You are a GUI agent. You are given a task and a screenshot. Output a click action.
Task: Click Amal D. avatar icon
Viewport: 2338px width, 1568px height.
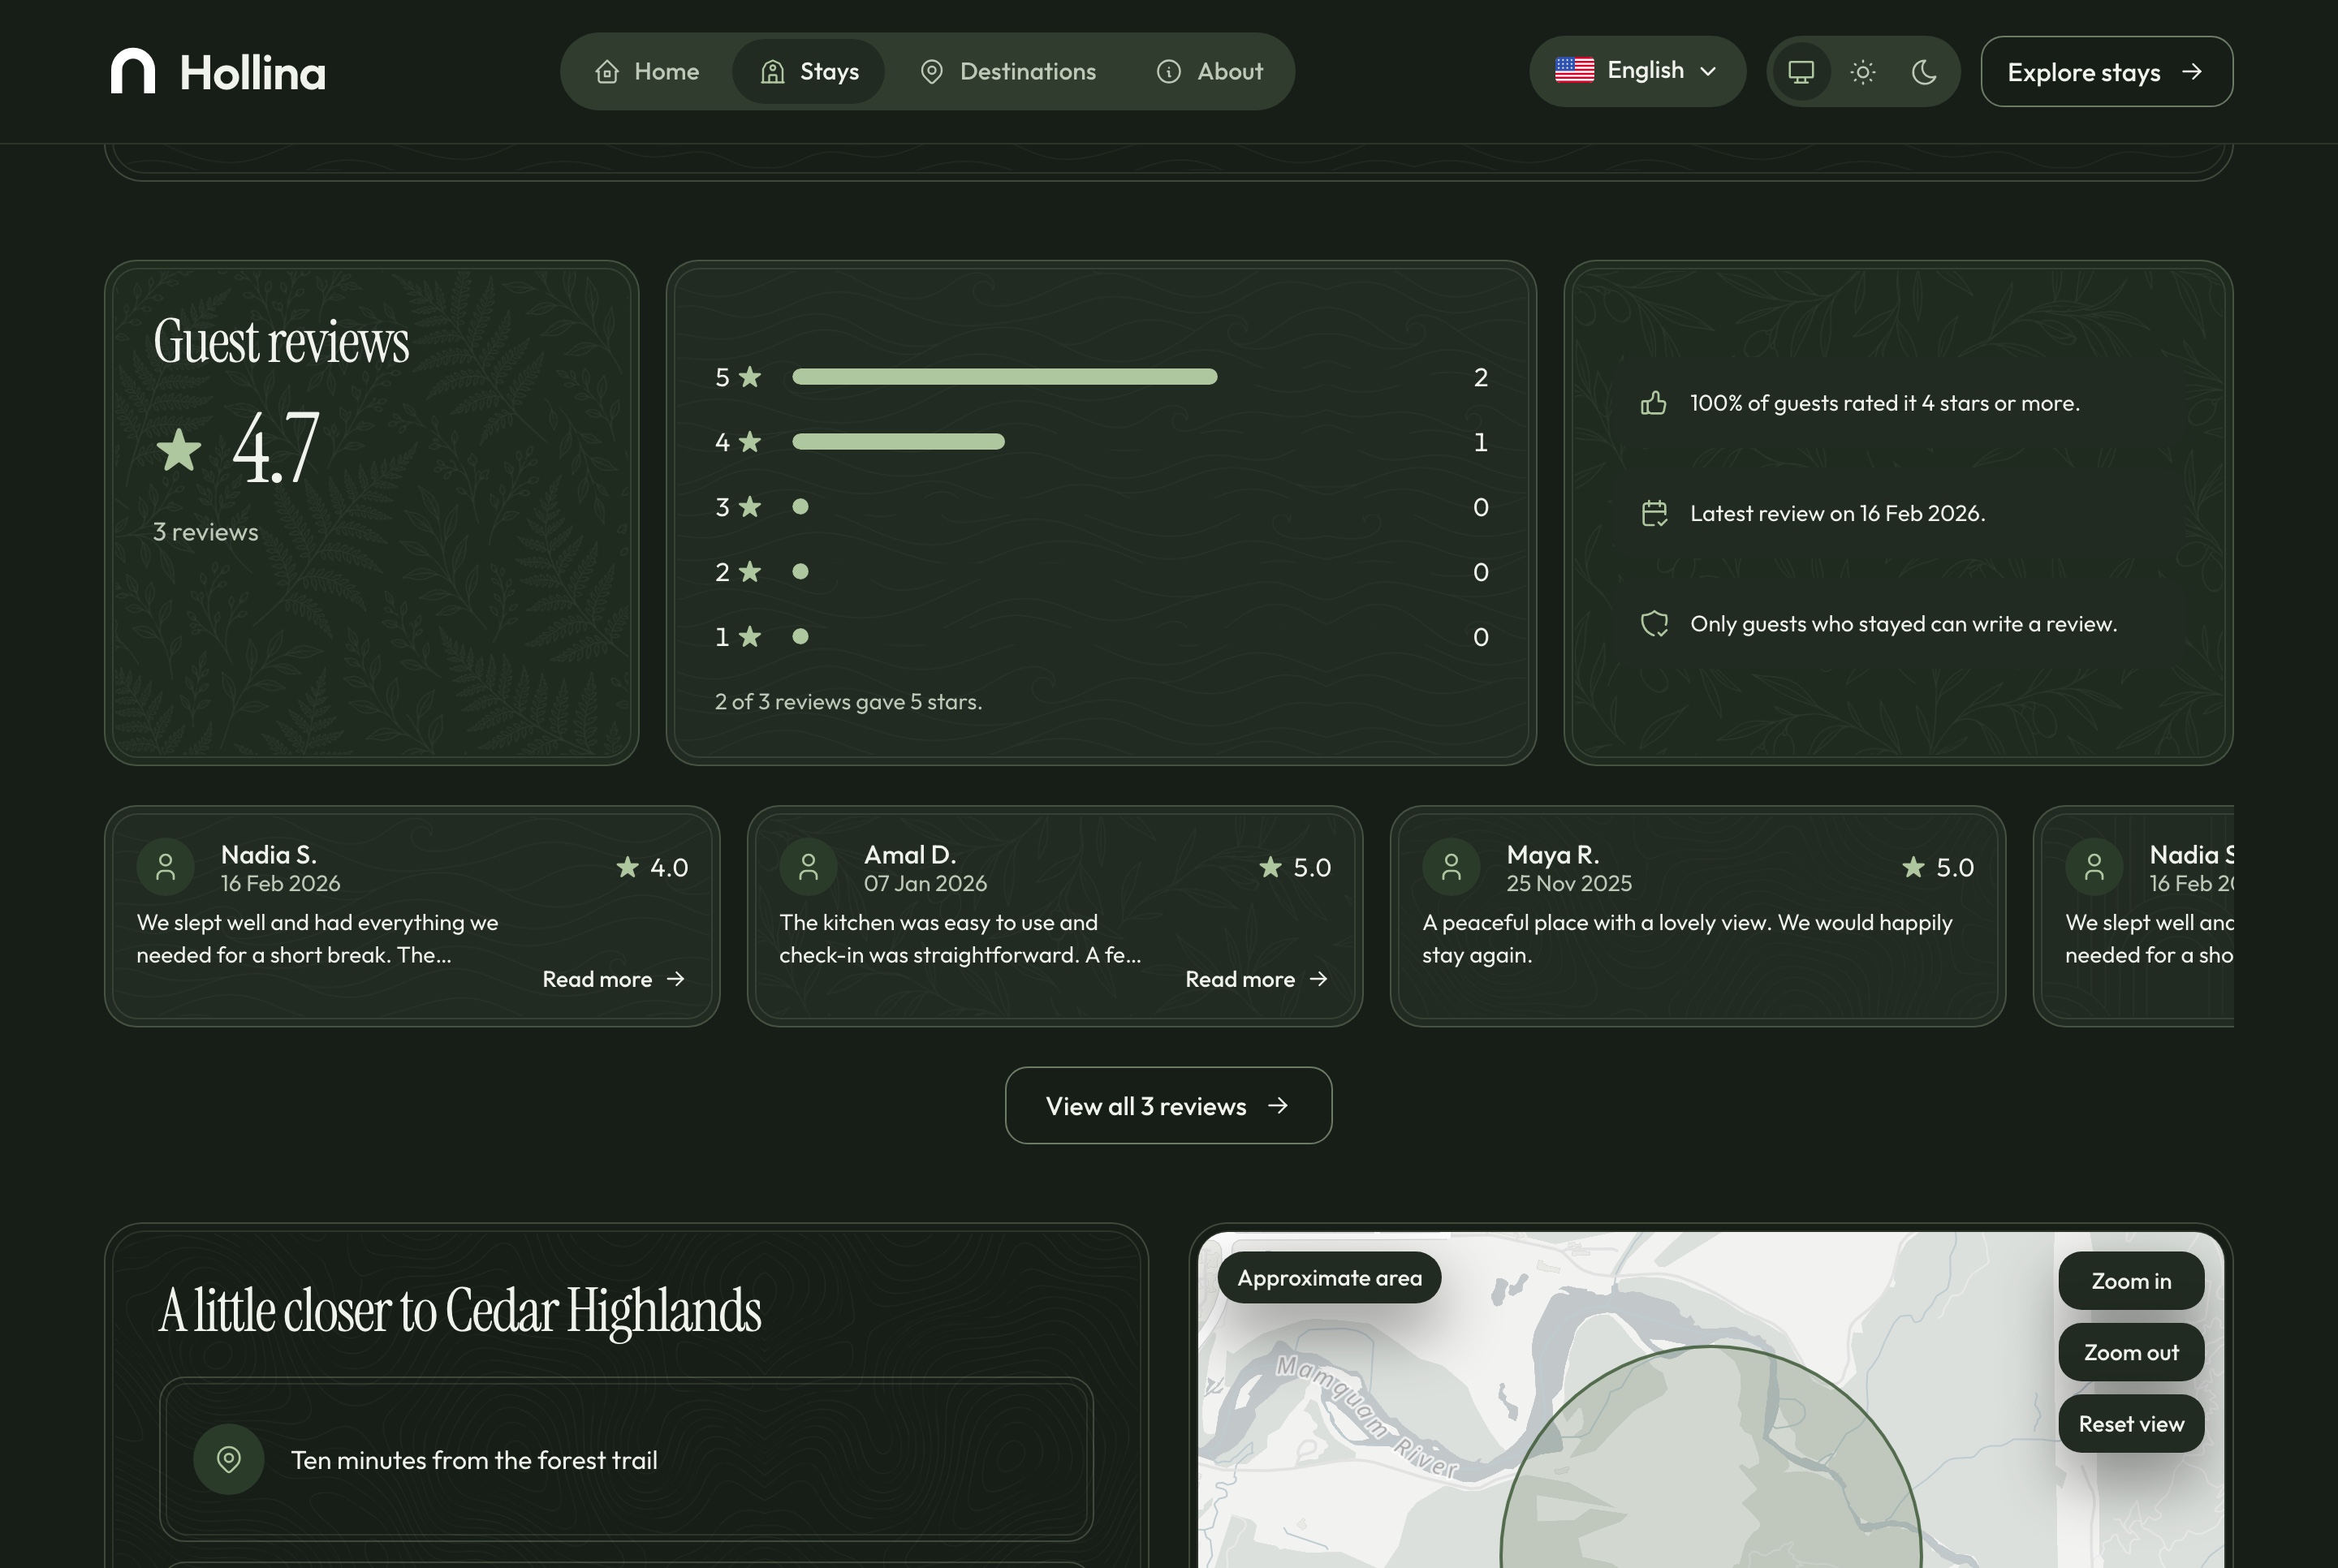pyautogui.click(x=808, y=867)
